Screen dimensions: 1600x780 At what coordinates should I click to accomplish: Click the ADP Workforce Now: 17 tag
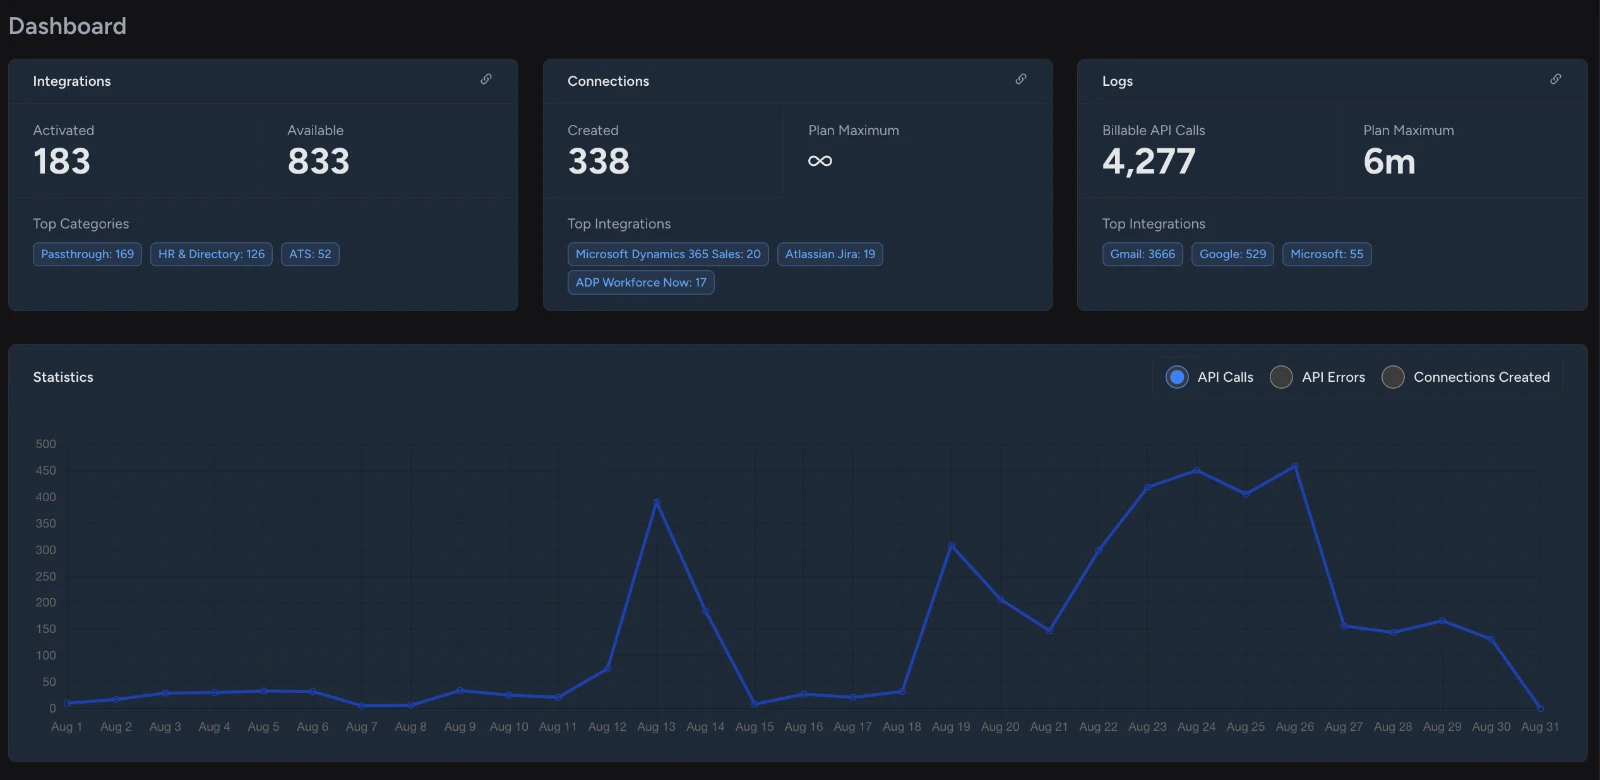coord(641,282)
